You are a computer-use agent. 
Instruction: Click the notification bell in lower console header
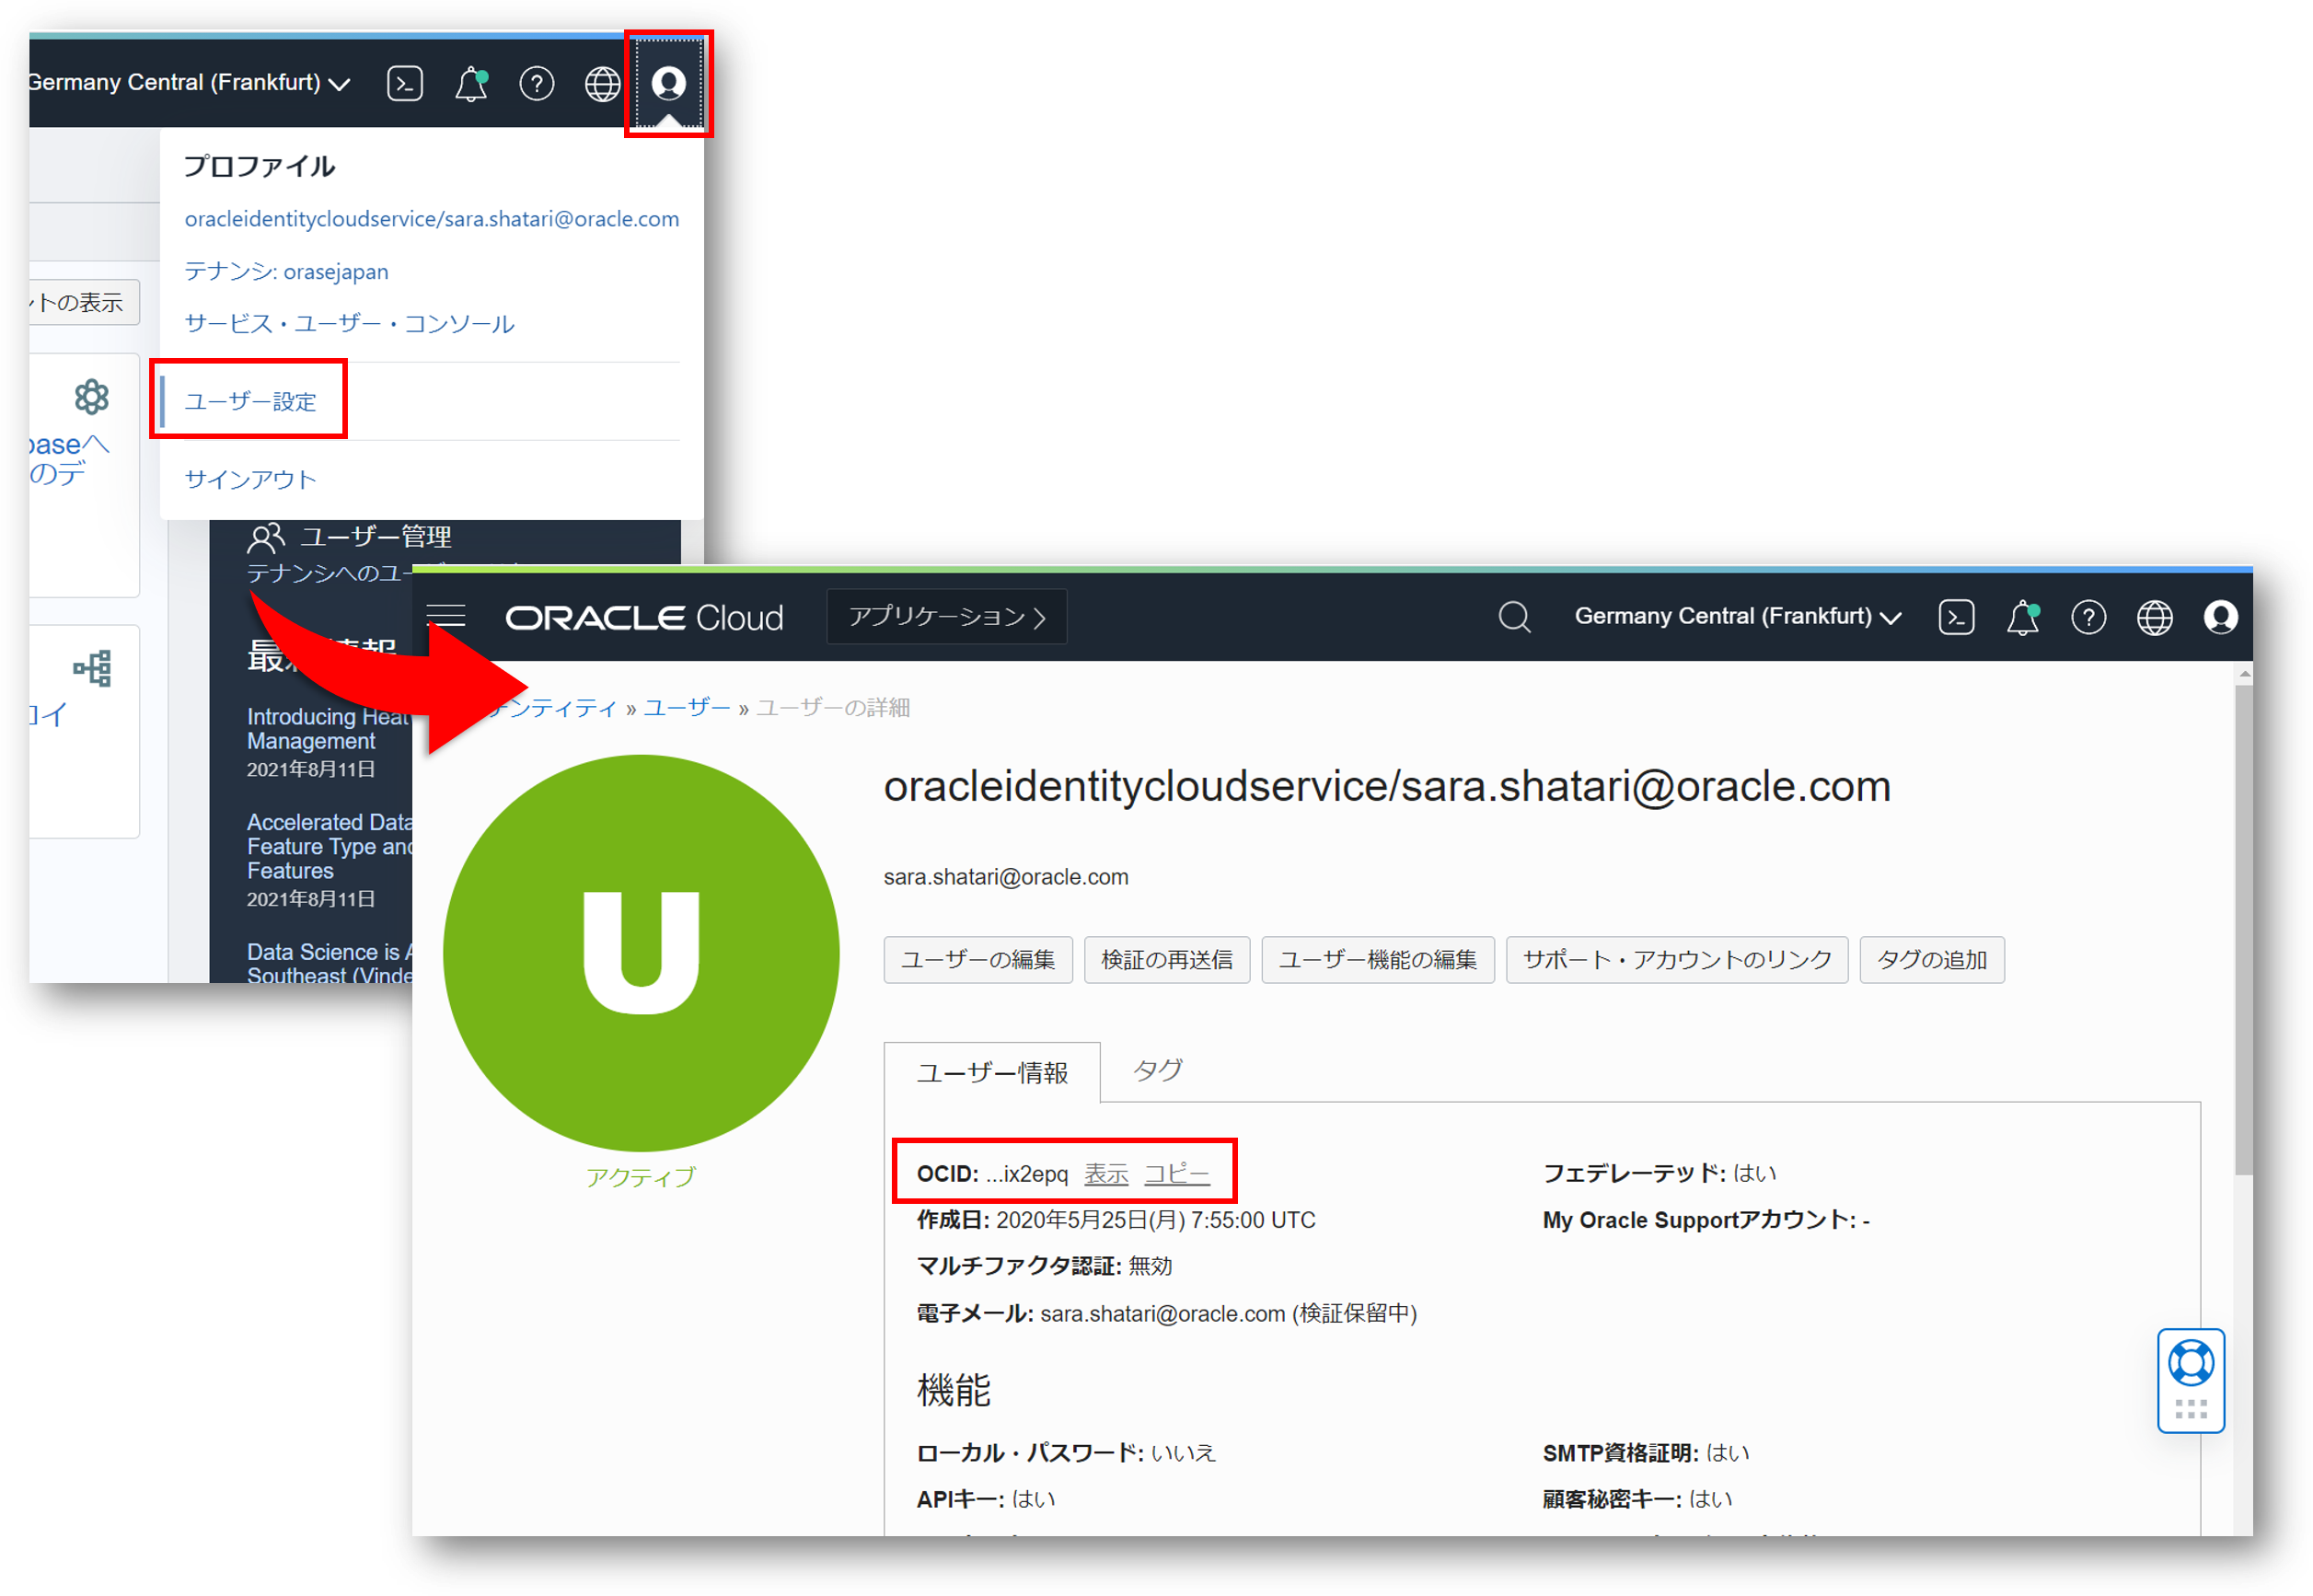click(x=2021, y=617)
